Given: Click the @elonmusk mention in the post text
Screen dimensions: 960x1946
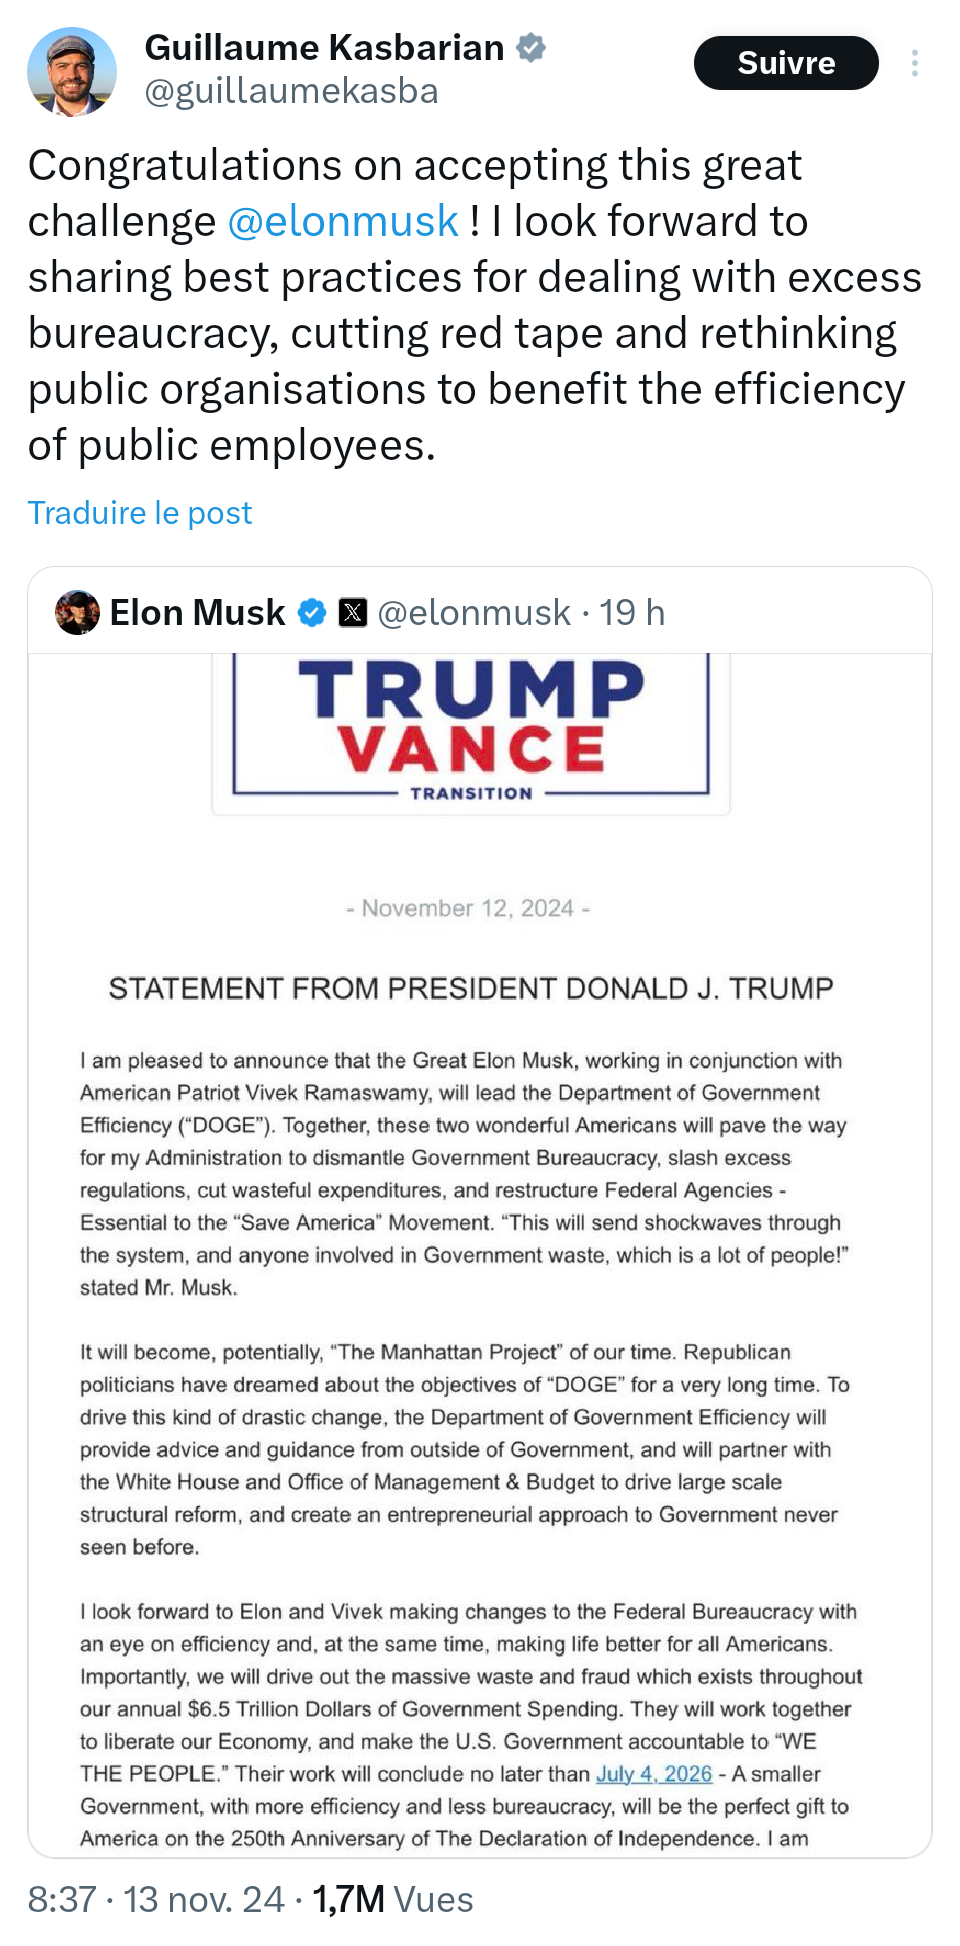Looking at the screenshot, I should click(343, 221).
